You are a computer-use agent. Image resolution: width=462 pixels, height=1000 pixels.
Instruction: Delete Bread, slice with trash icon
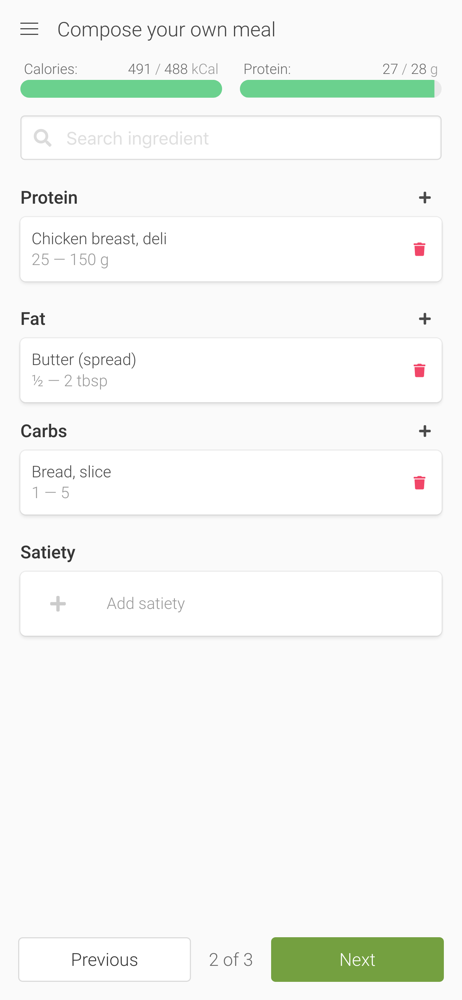(x=419, y=483)
